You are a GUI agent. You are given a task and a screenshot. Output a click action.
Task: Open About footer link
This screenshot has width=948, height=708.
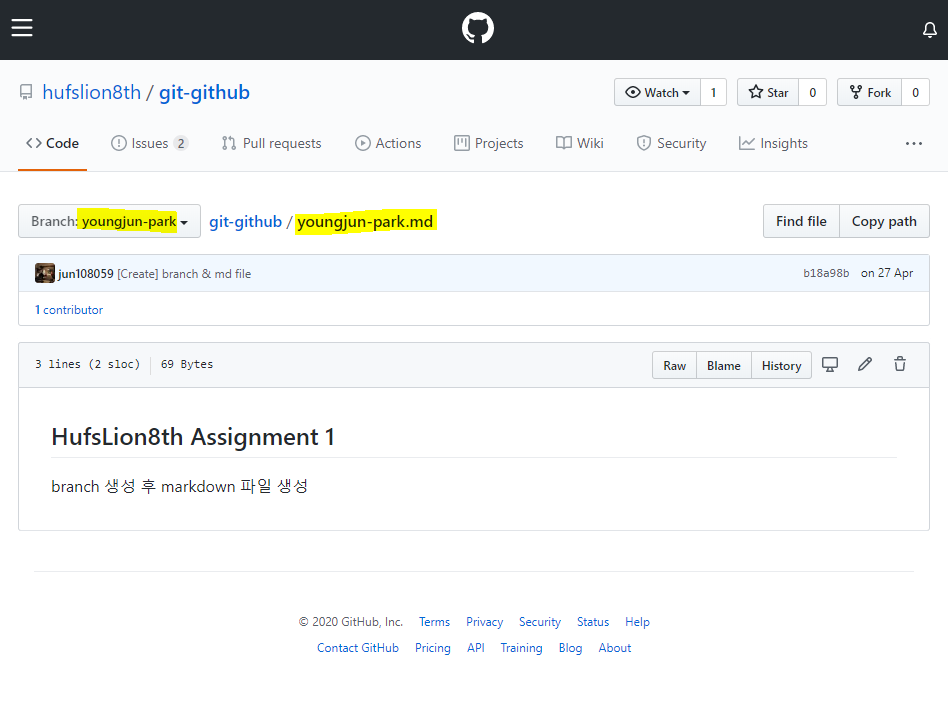pyautogui.click(x=614, y=648)
